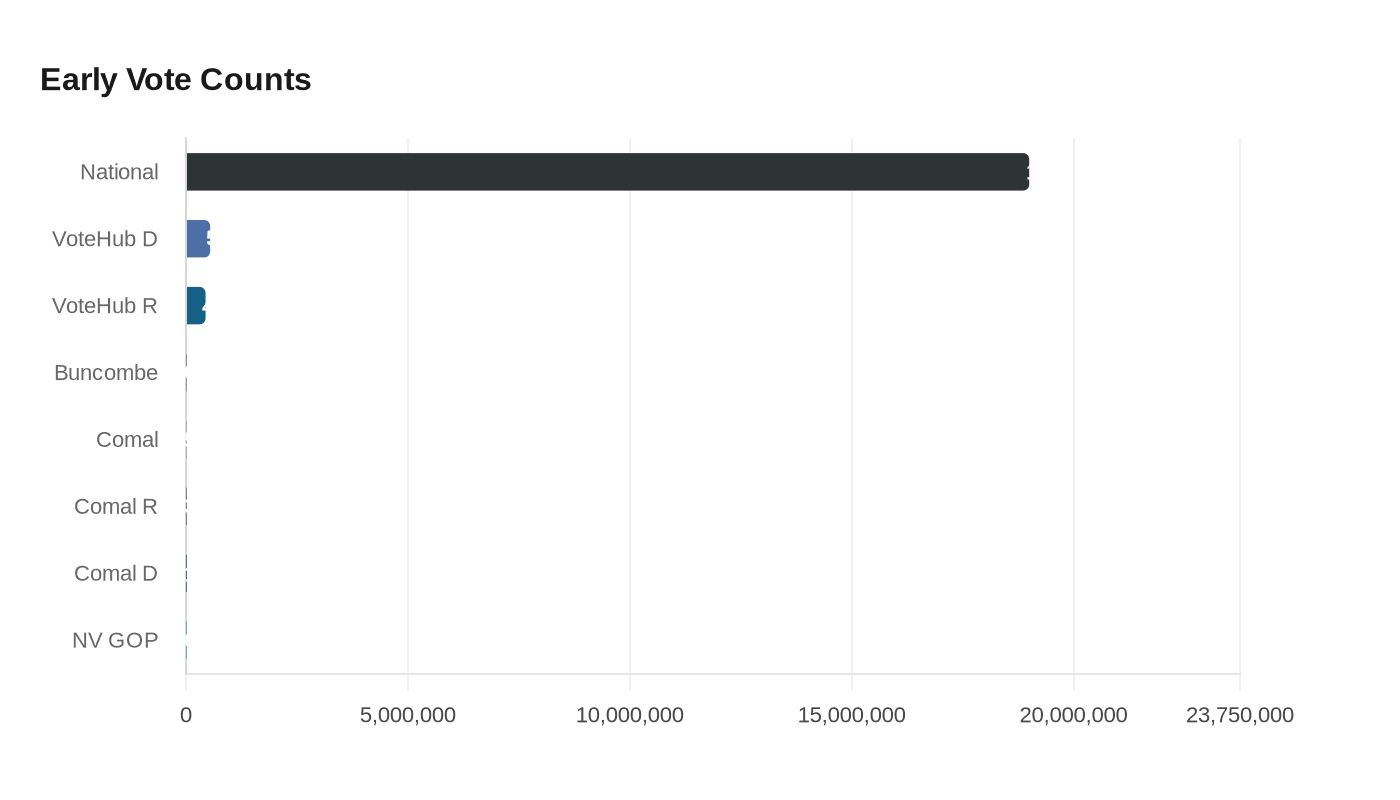Click the chart title Early Vote Counts
Screen dimensions: 1400x800
point(176,80)
